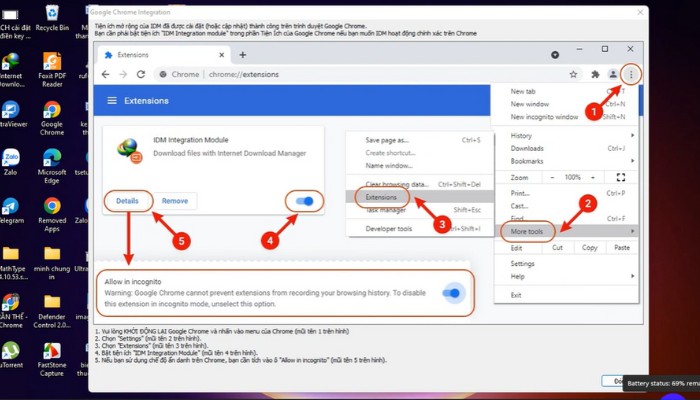Viewport: 700px width, 400px height.
Task: Choose Save page as from the submenu
Action: click(x=420, y=140)
